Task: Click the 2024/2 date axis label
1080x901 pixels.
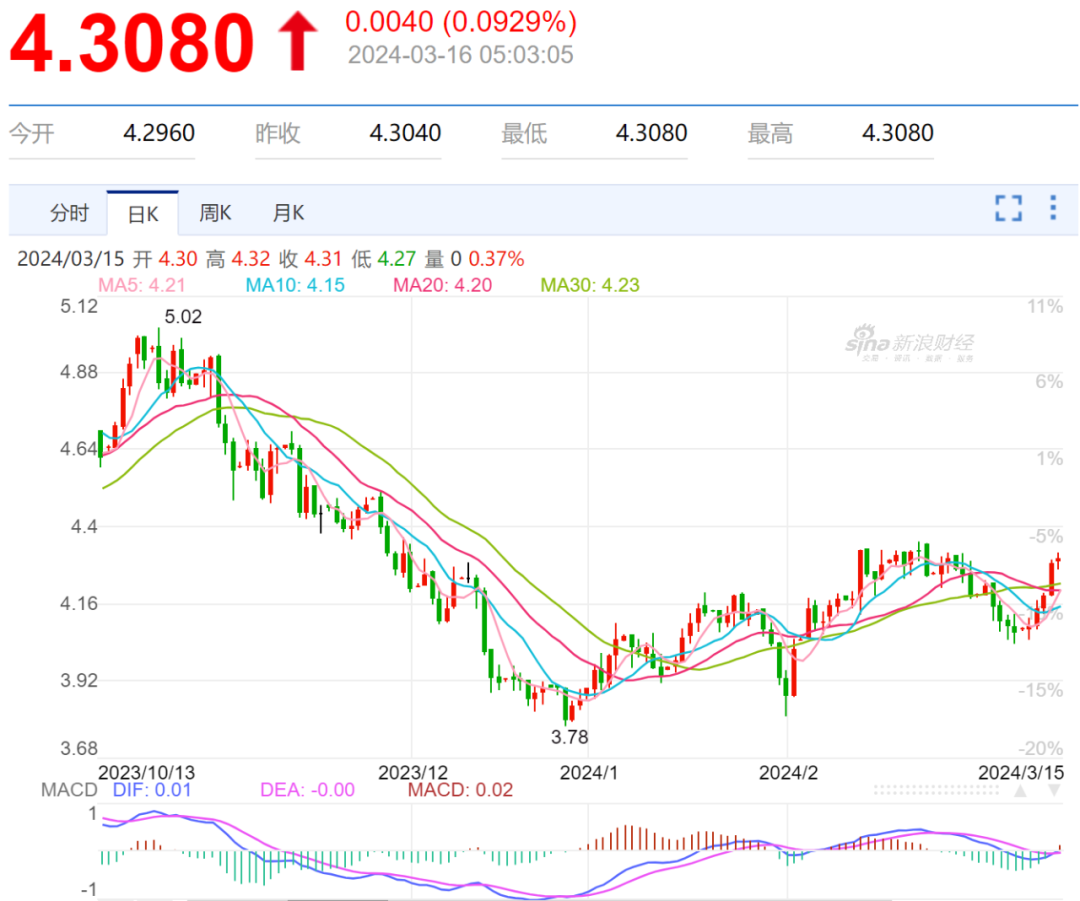Action: [x=789, y=772]
